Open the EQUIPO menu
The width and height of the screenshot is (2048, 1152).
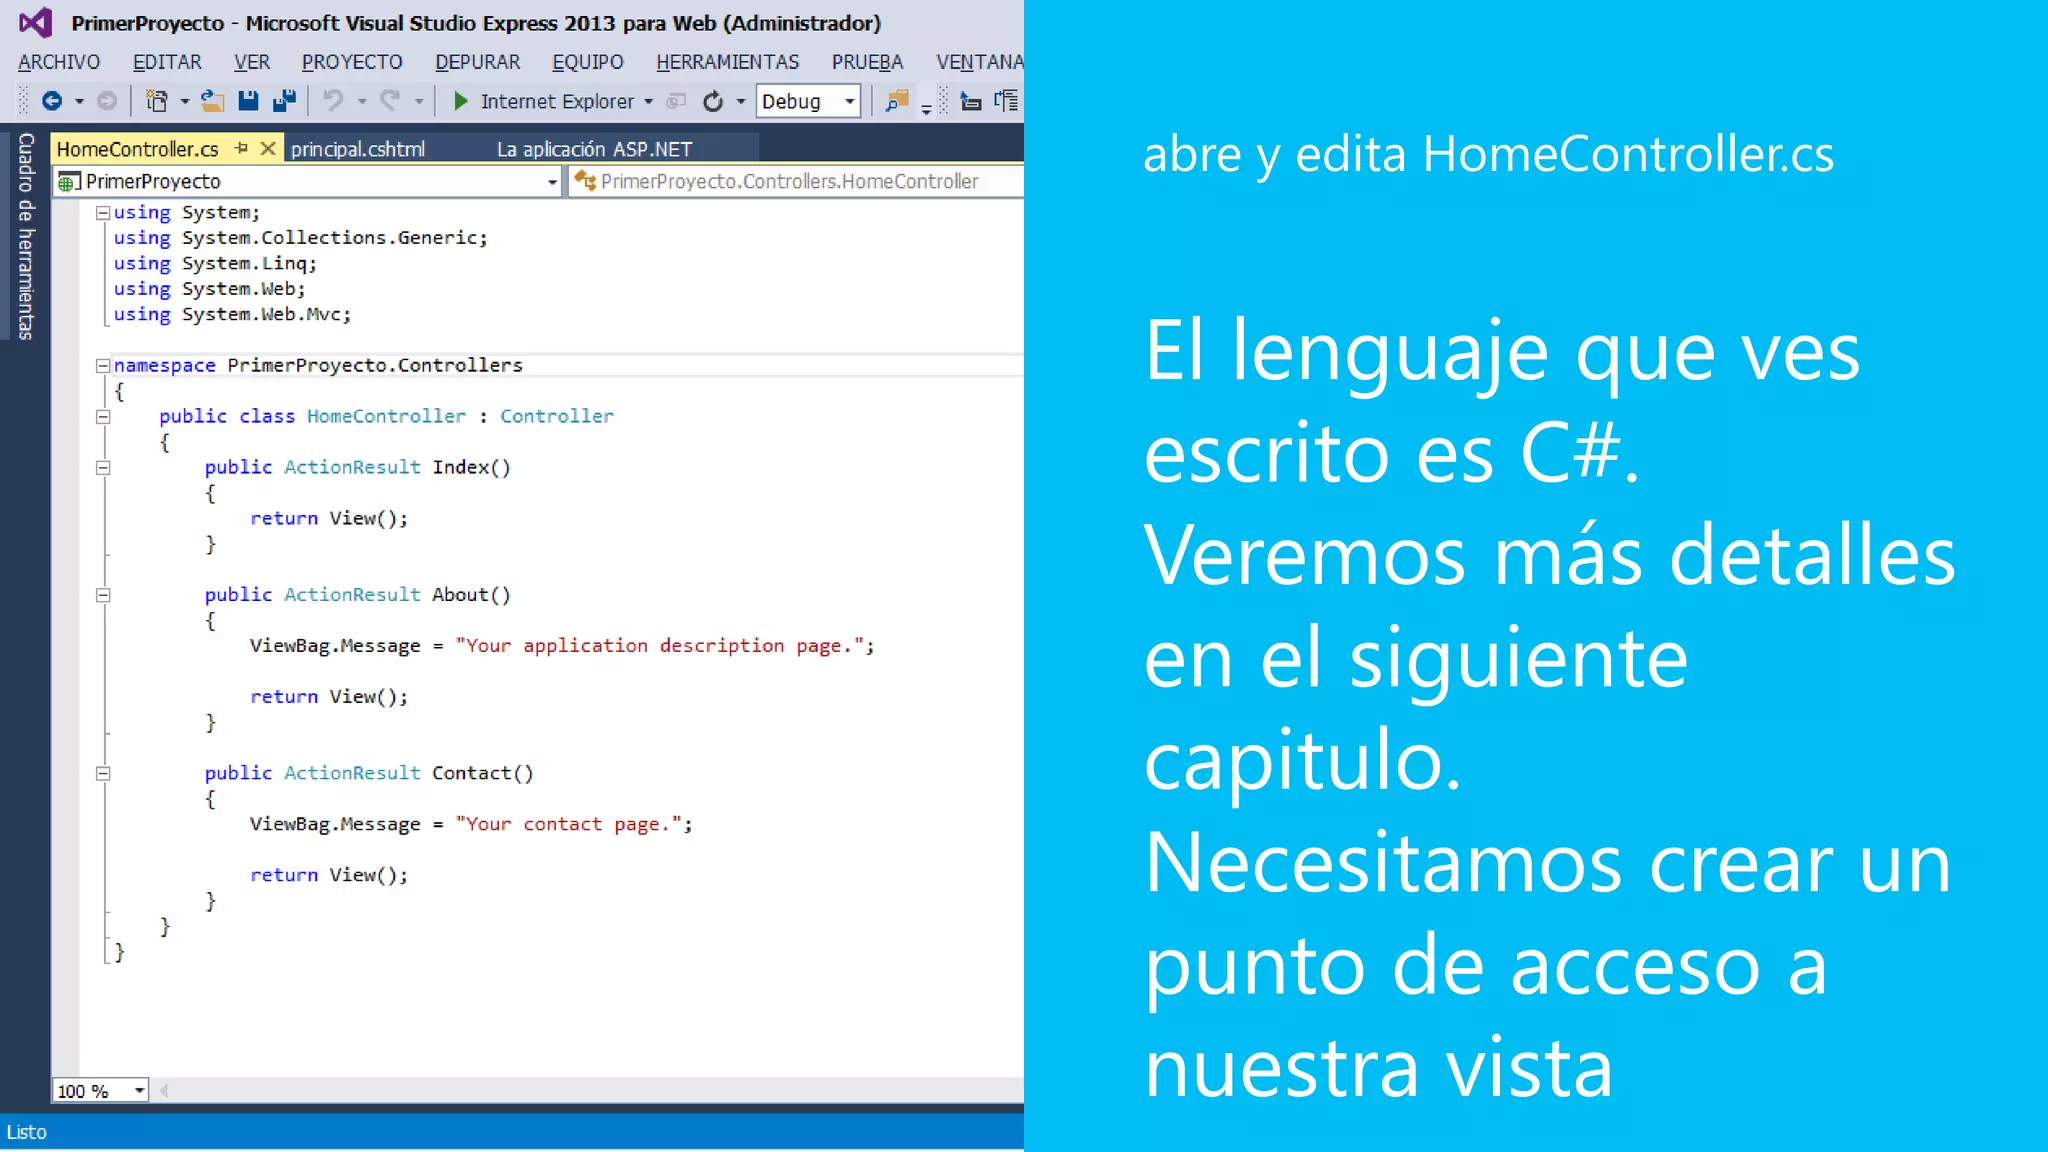588,62
